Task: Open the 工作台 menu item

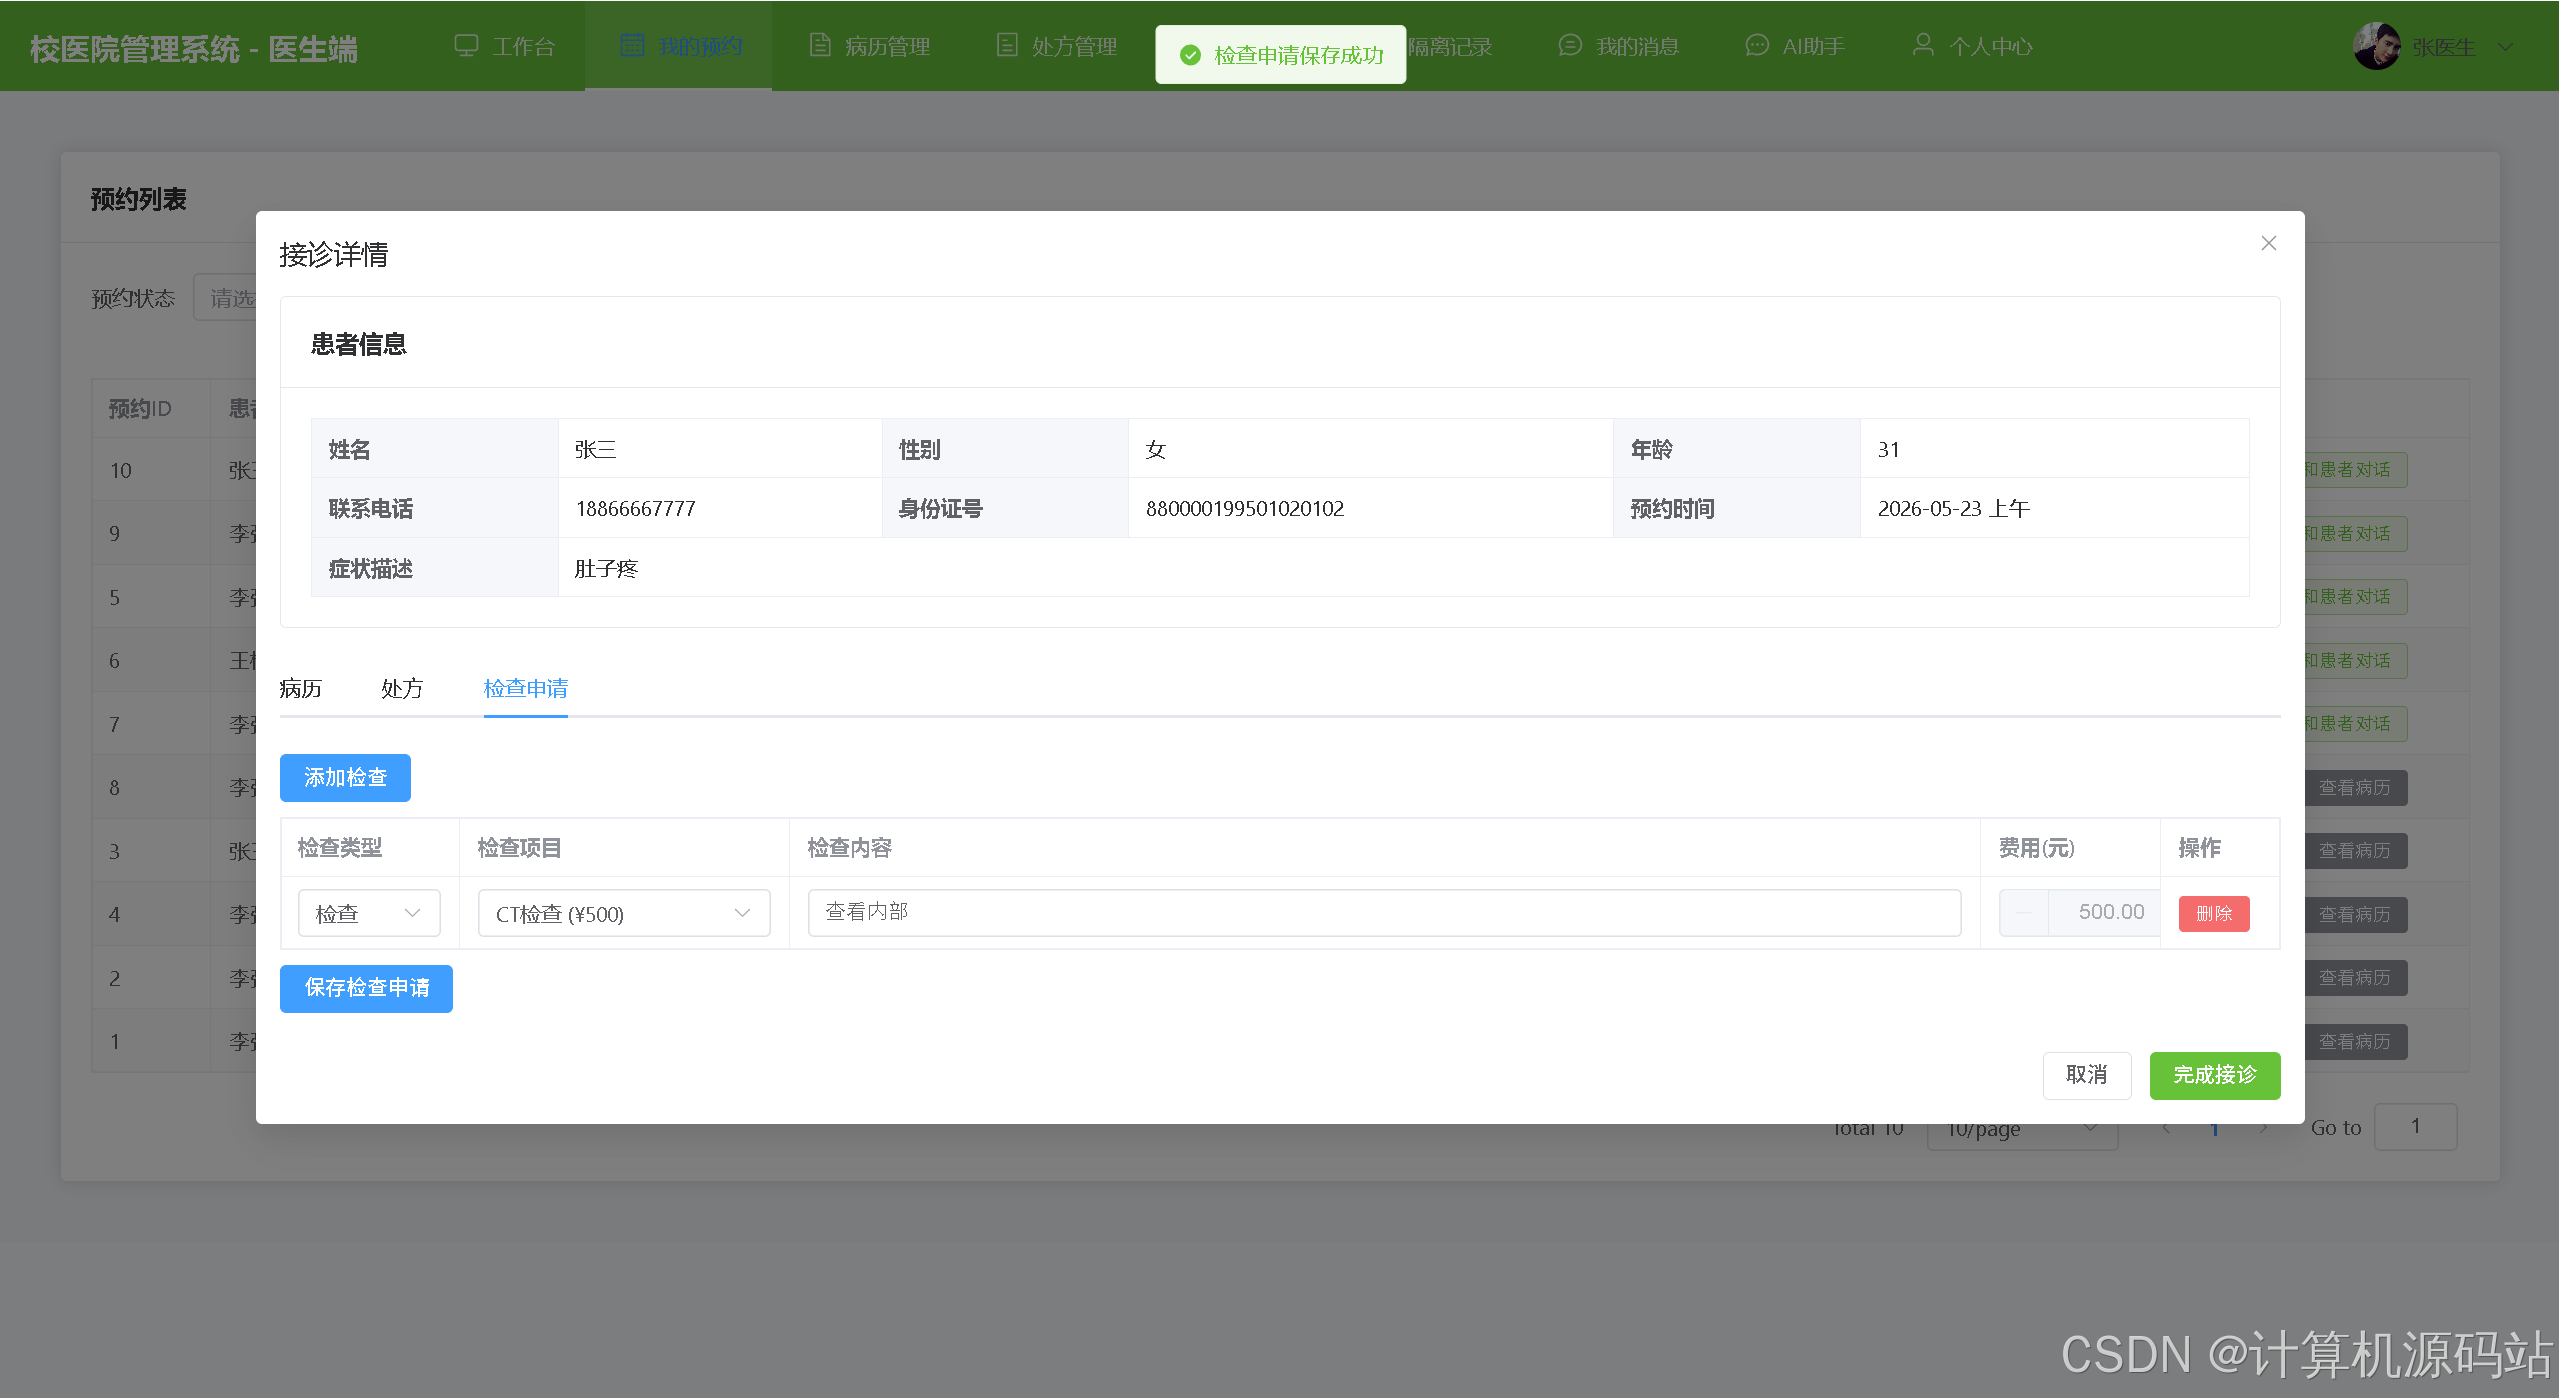Action: coord(505,46)
